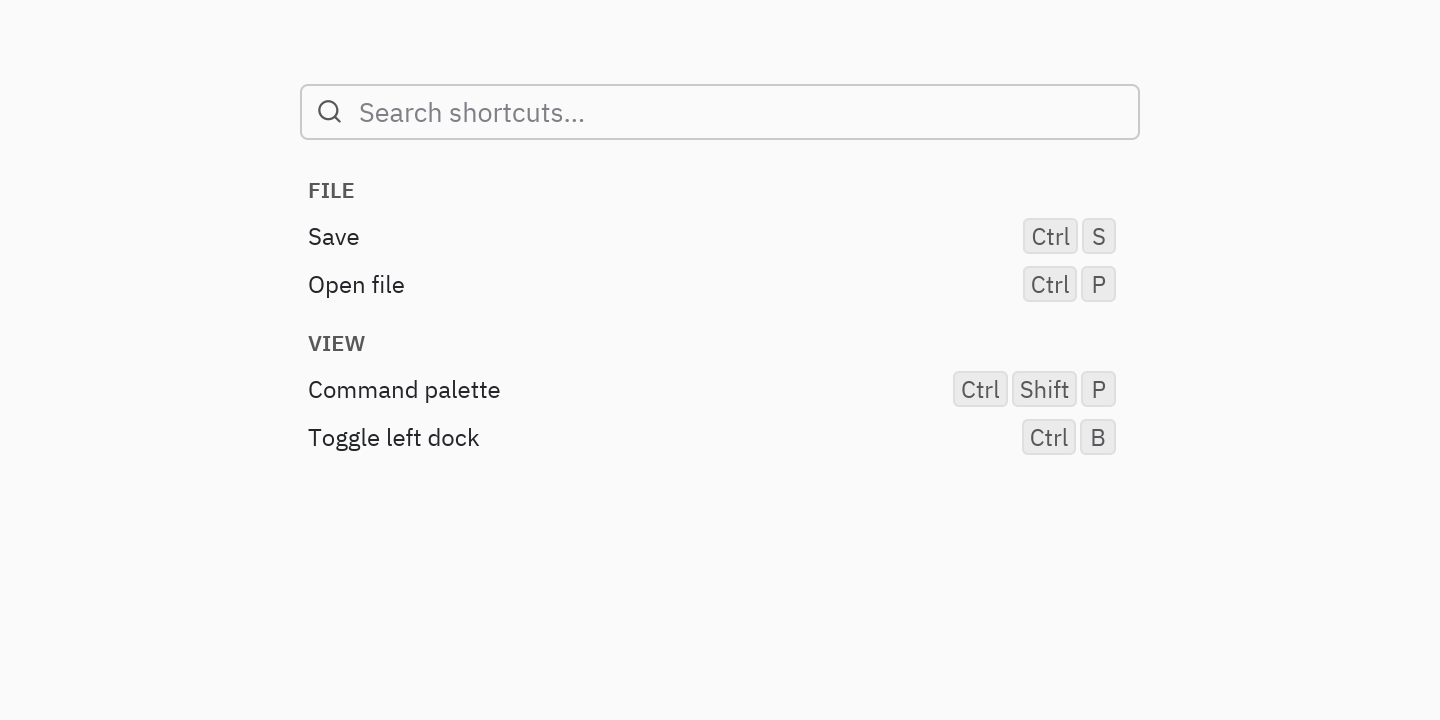Click the Ctrl key badge beside Open file

(1050, 285)
